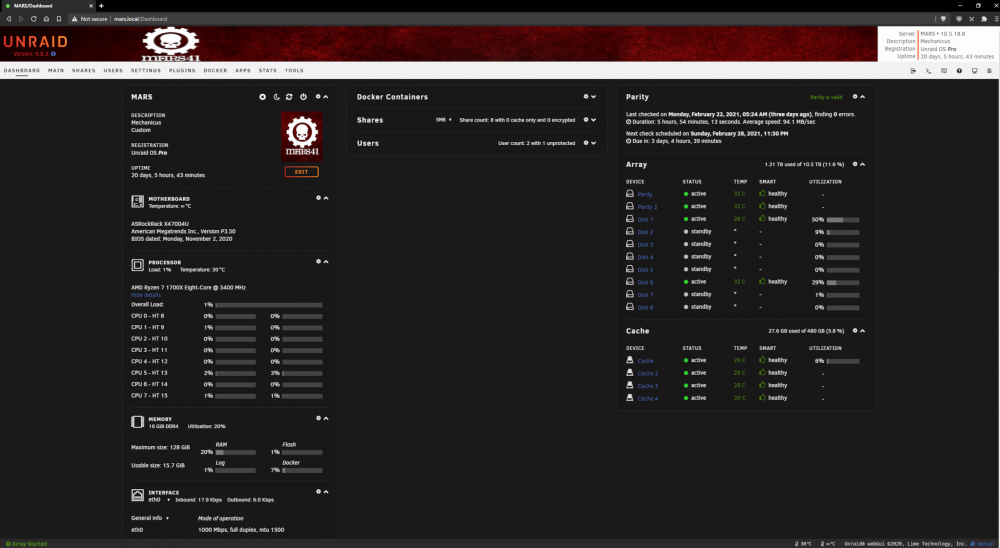Open the Interface section settings gear
1000x548 pixels.
(x=318, y=492)
